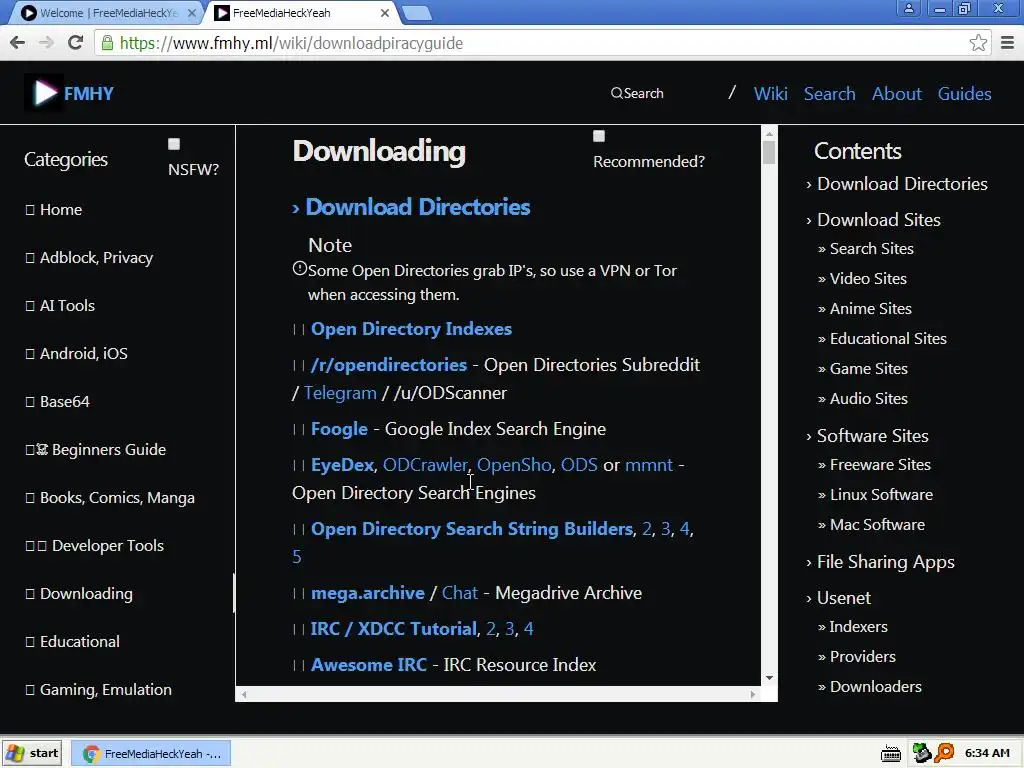
Task: Click horizontal scrollbar right arrow
Action: [x=752, y=694]
